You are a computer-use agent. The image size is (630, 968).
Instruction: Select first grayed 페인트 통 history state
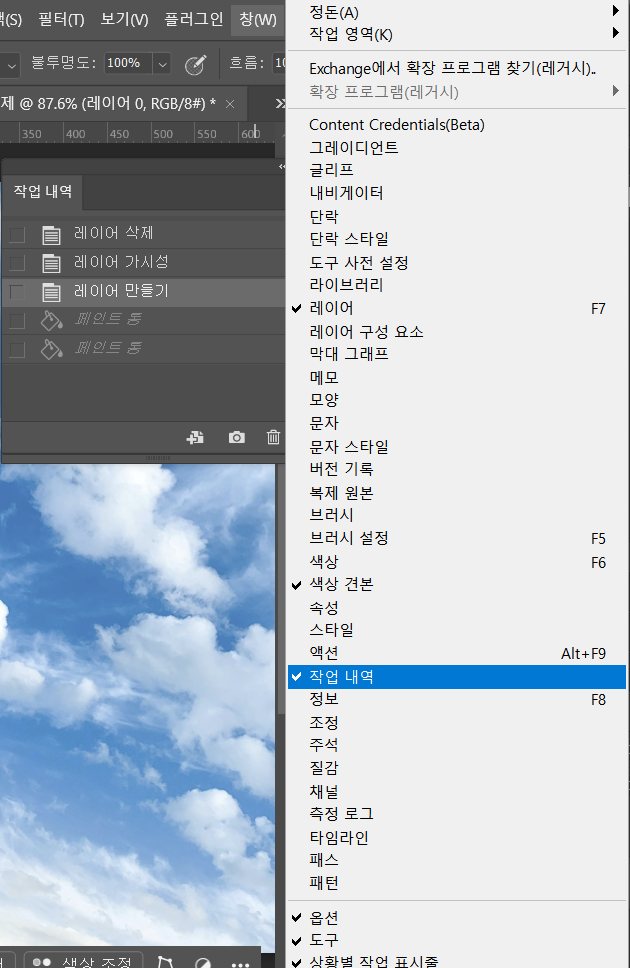(143, 320)
